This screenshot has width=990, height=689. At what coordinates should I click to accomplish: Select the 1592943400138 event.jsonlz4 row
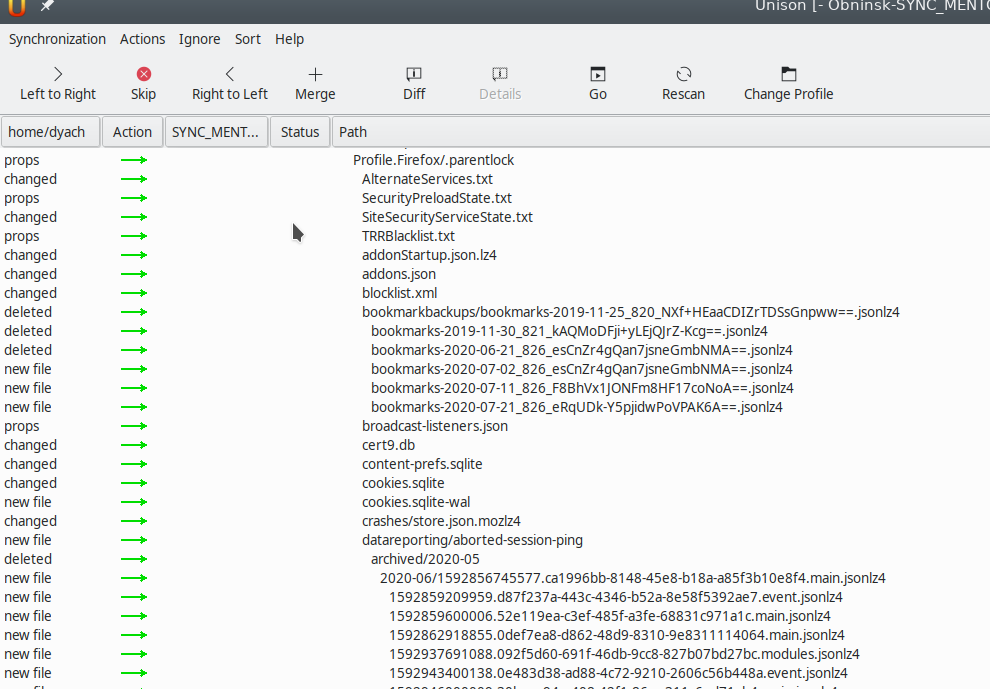[x=495, y=673]
